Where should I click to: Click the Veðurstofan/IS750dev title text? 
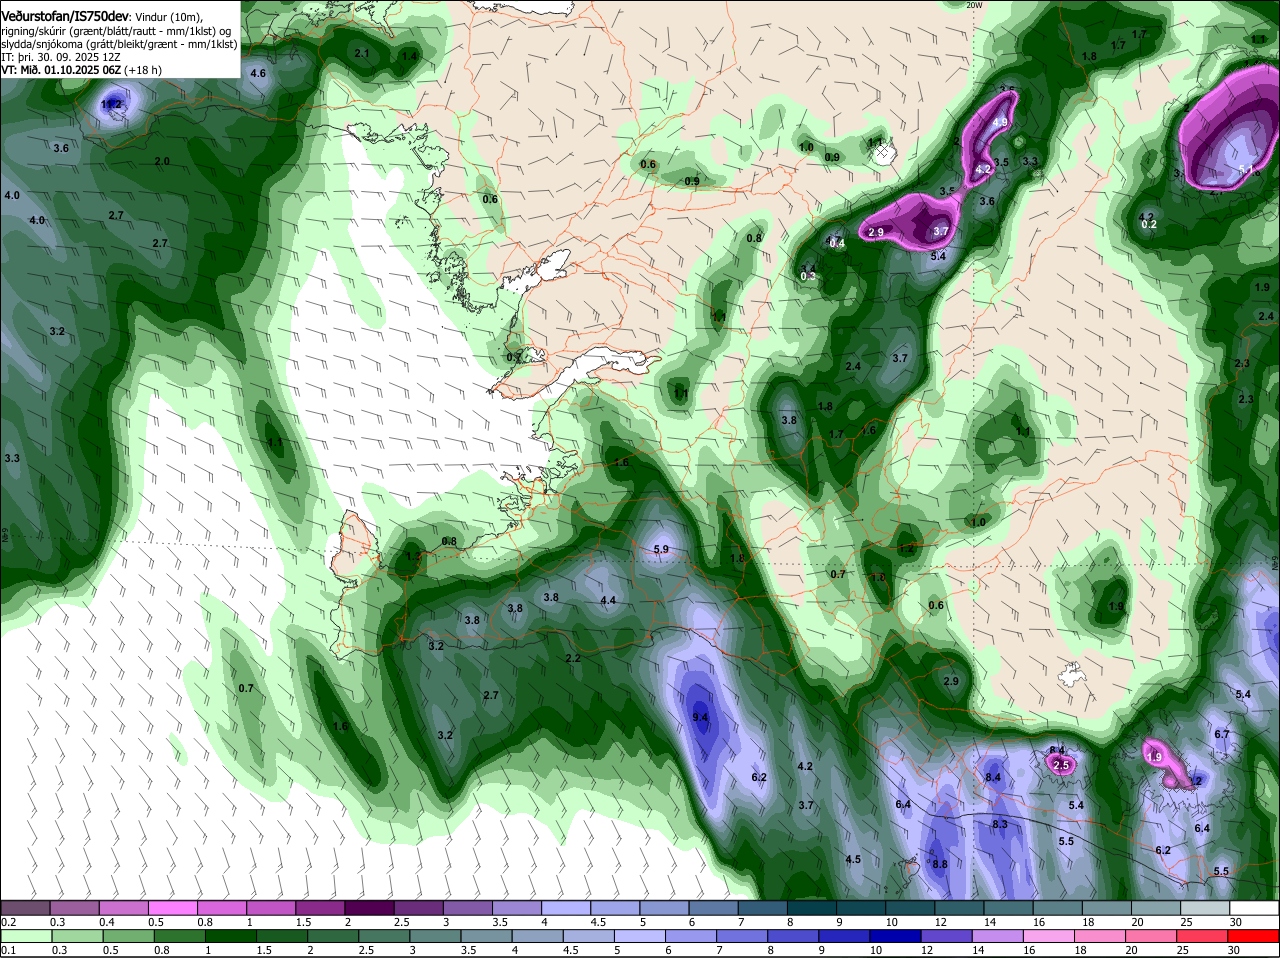[x=65, y=16]
